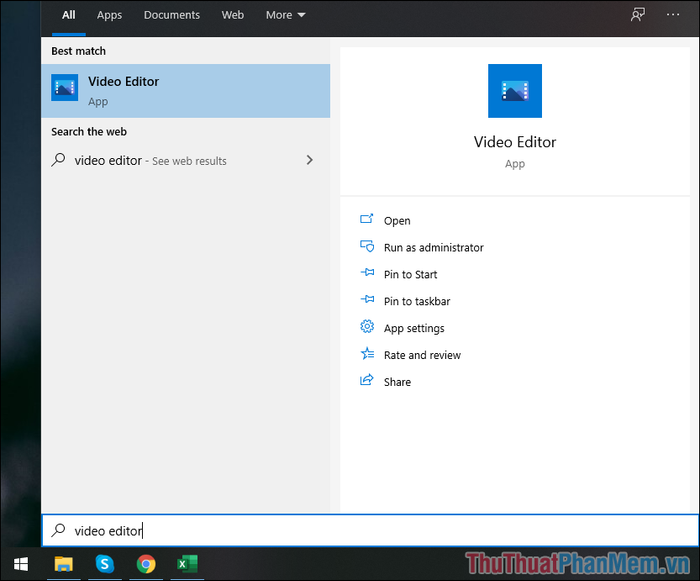Choose Rate and review

[422, 355]
